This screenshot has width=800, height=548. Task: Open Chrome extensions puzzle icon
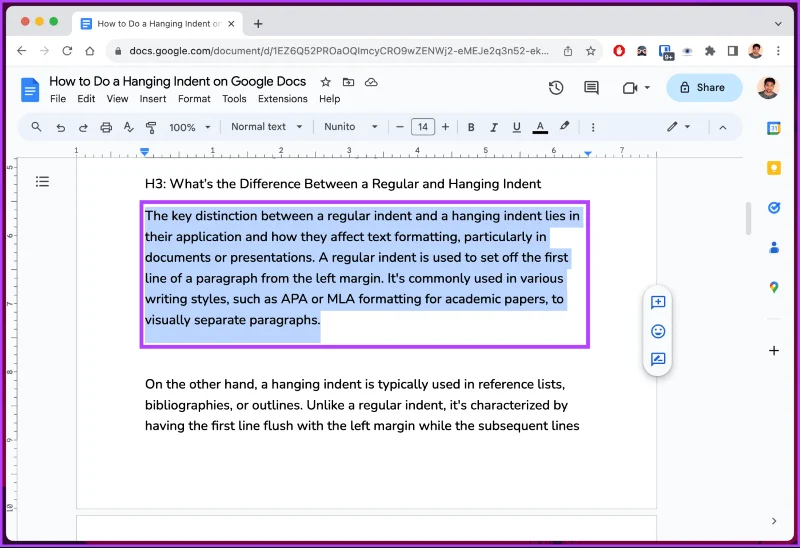click(x=710, y=51)
